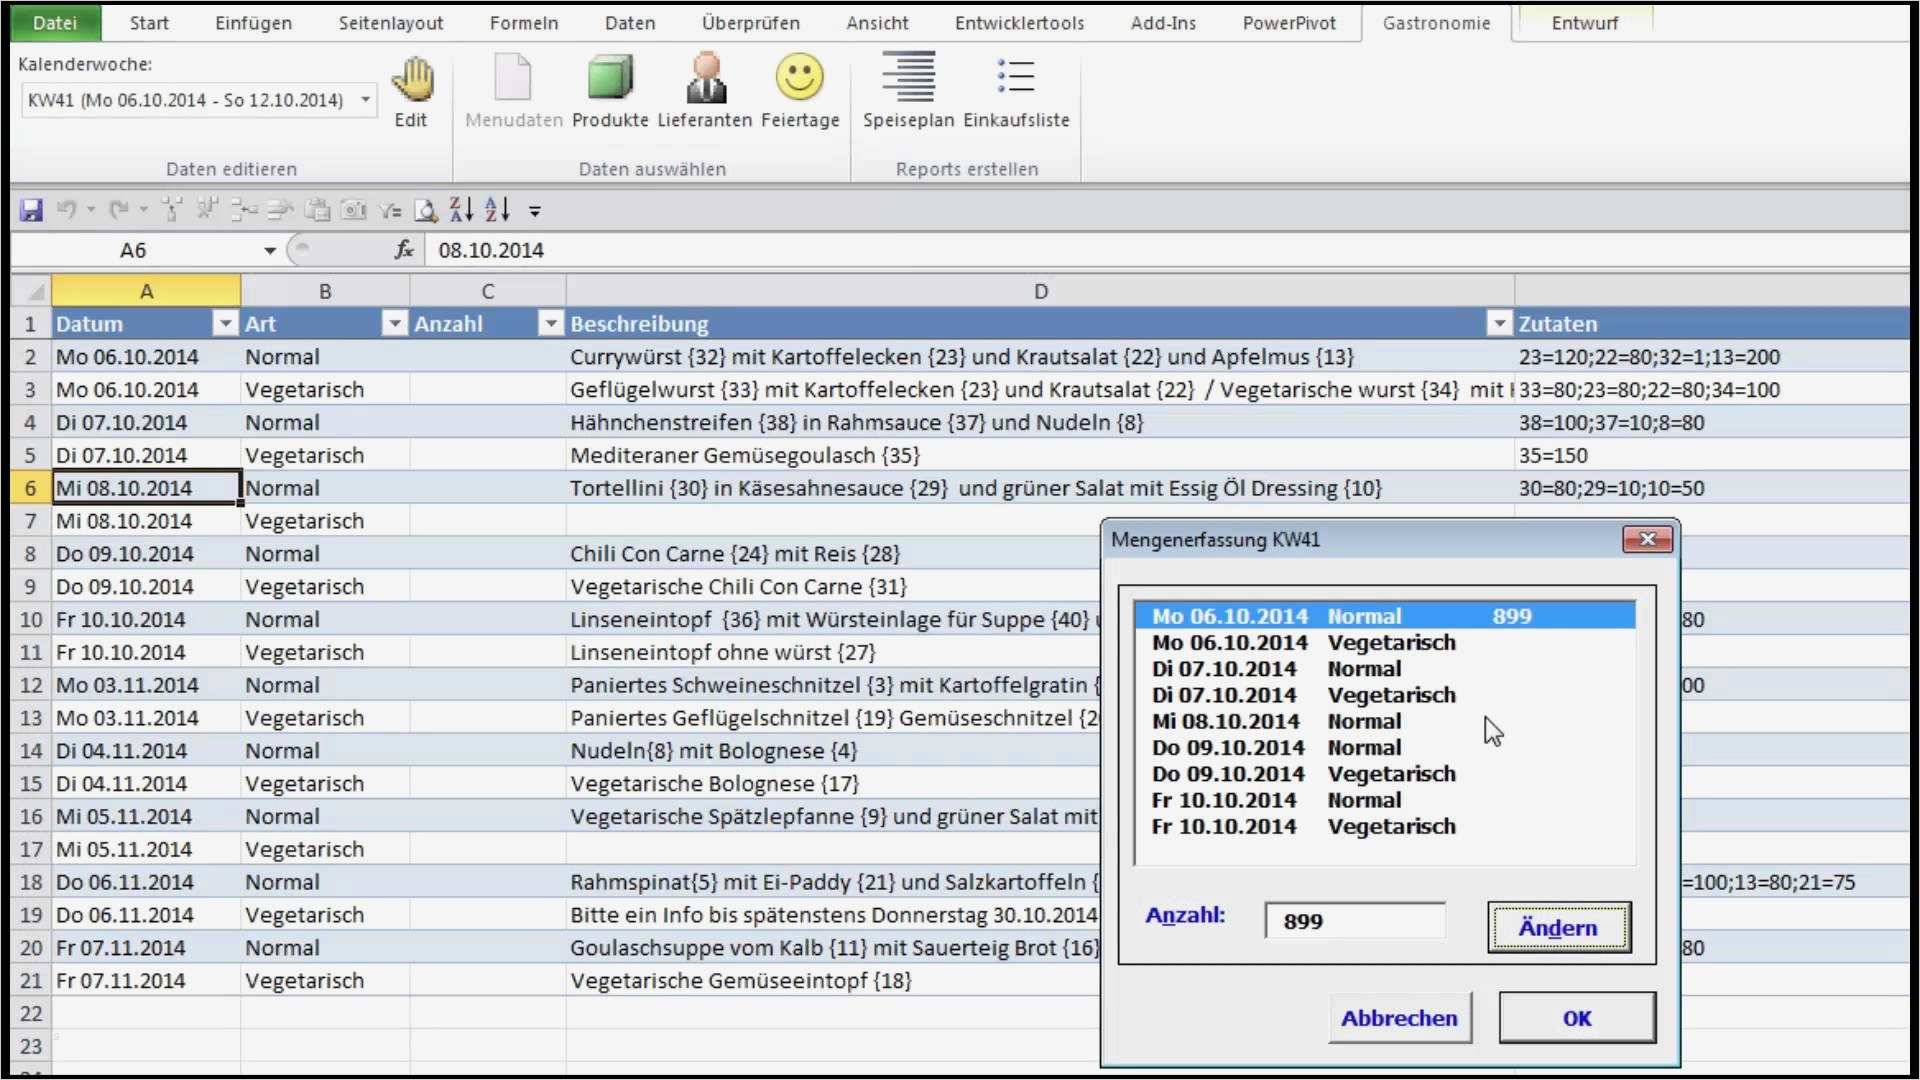Switch to the Formeln ribbon tab
The image size is (1920, 1080).
point(524,23)
